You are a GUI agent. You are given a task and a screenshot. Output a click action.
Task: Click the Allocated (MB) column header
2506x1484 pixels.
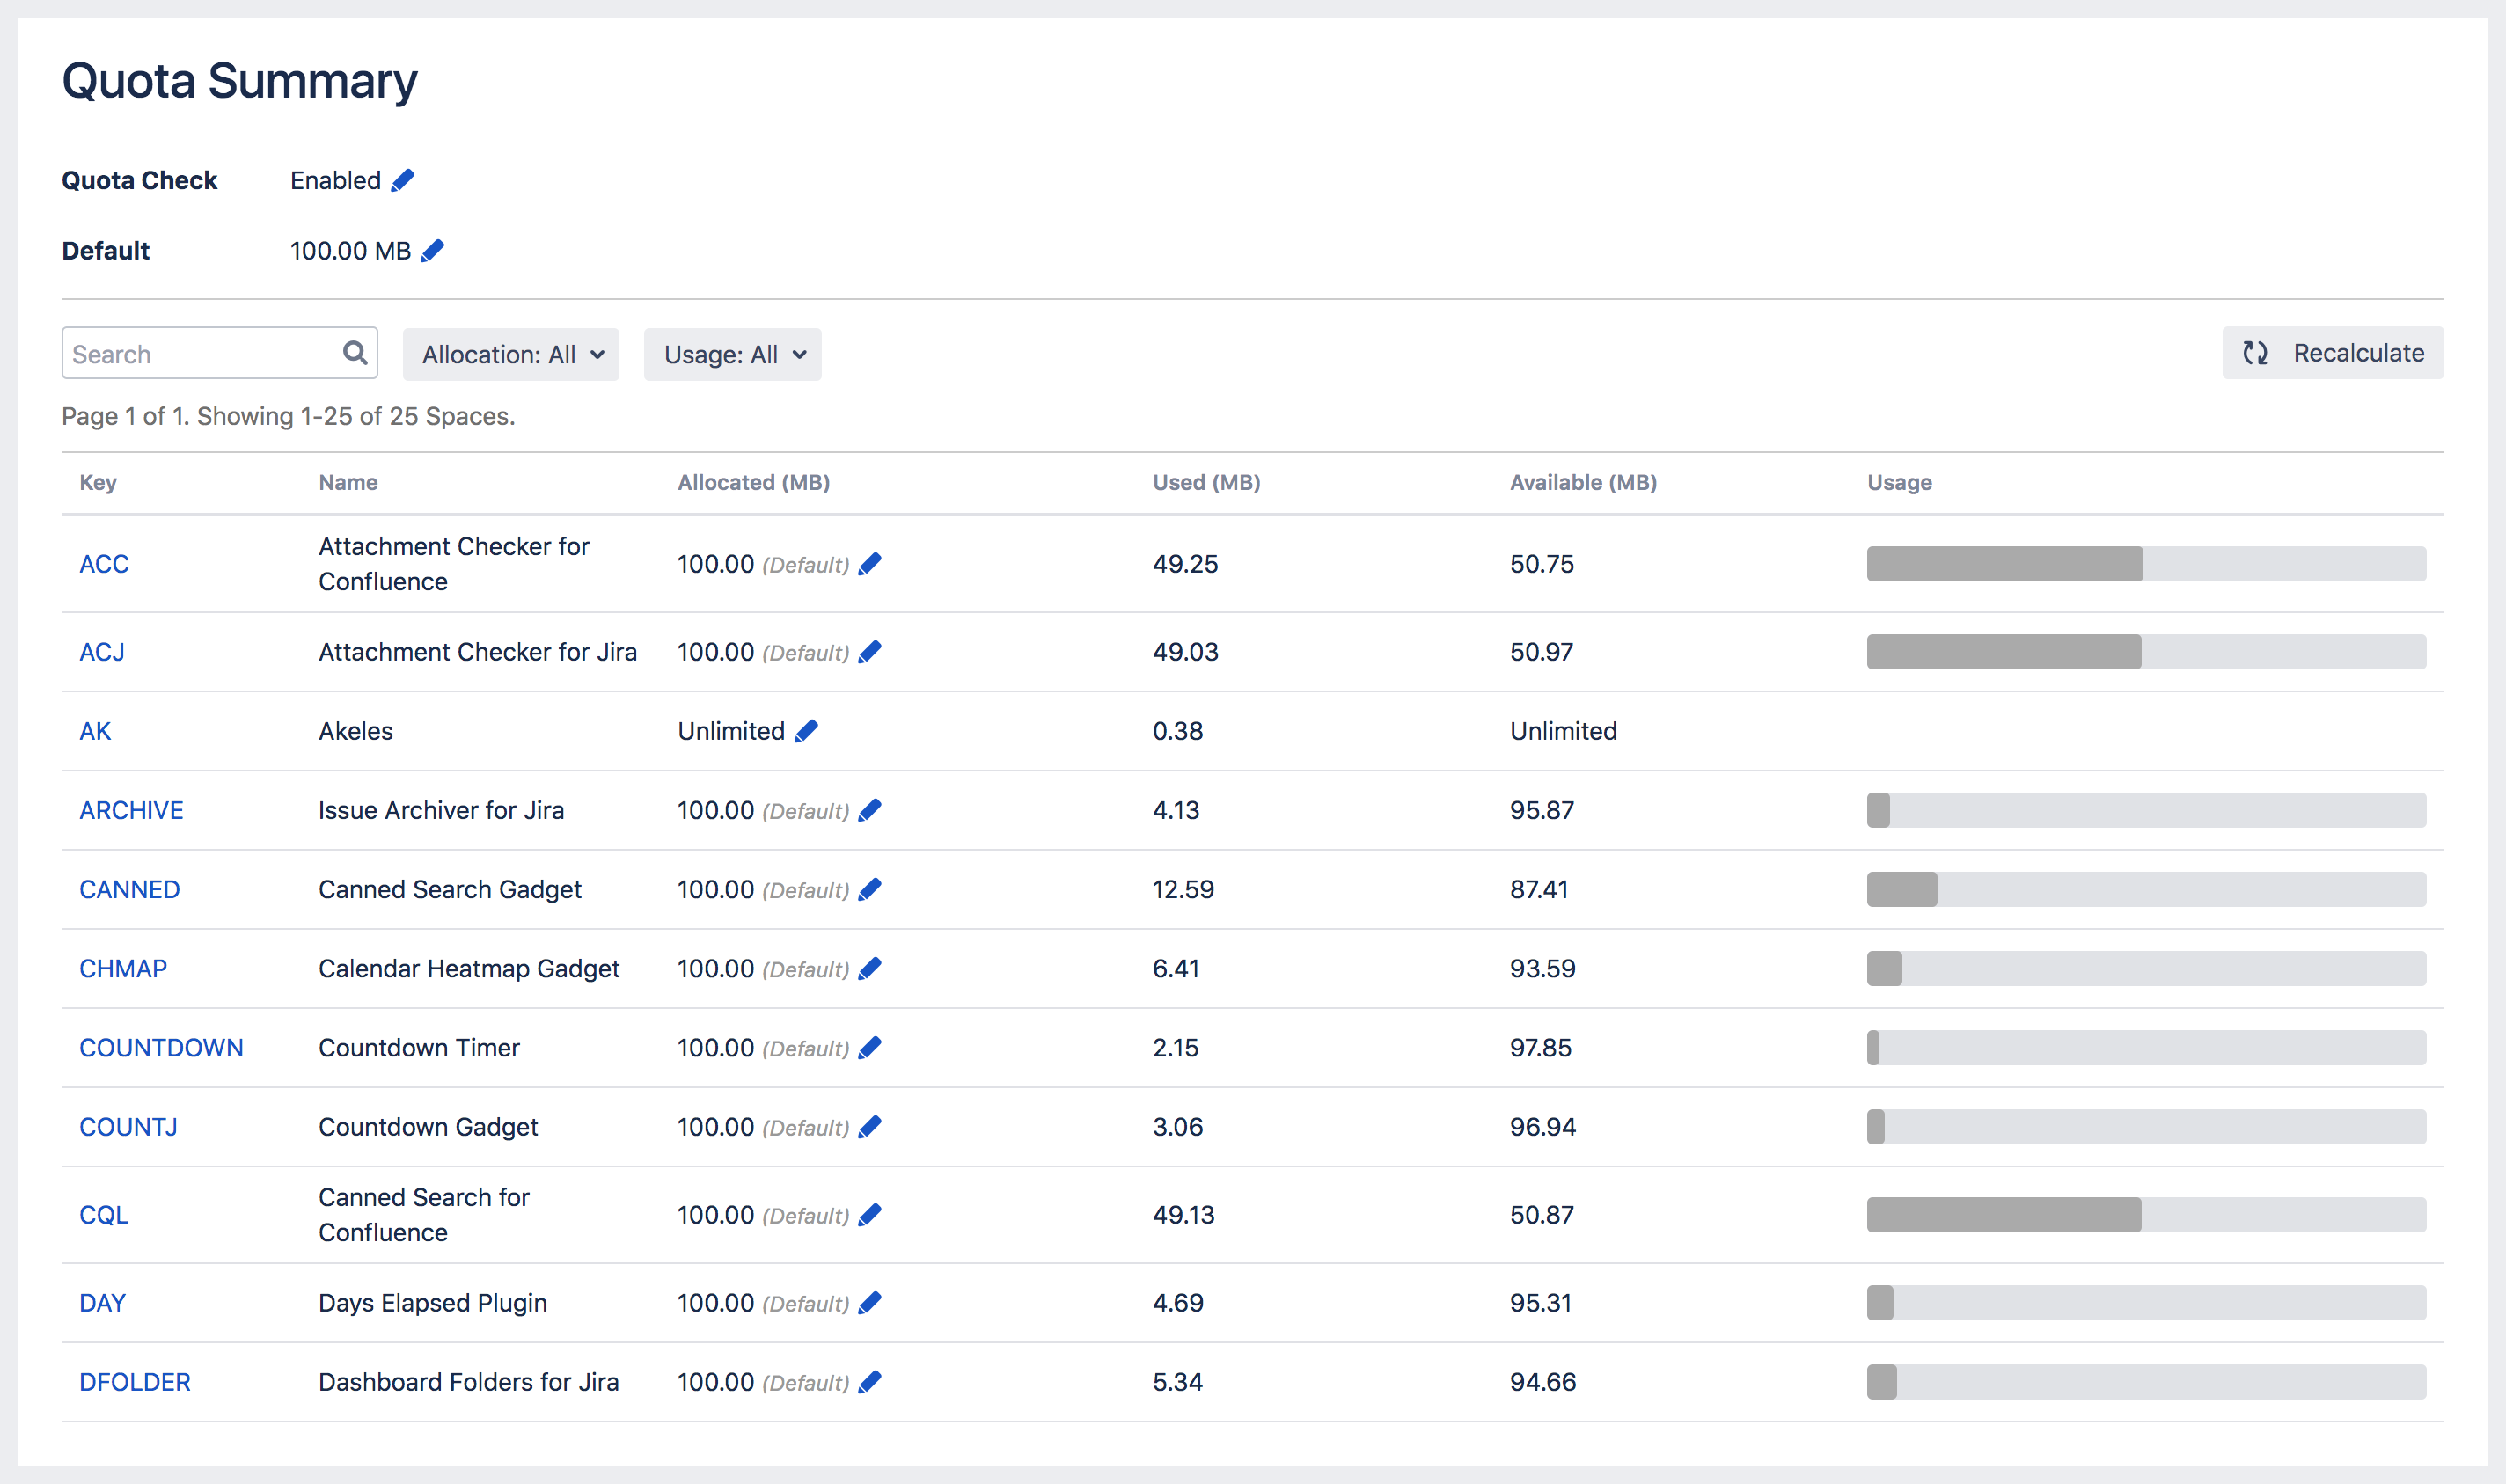click(753, 482)
